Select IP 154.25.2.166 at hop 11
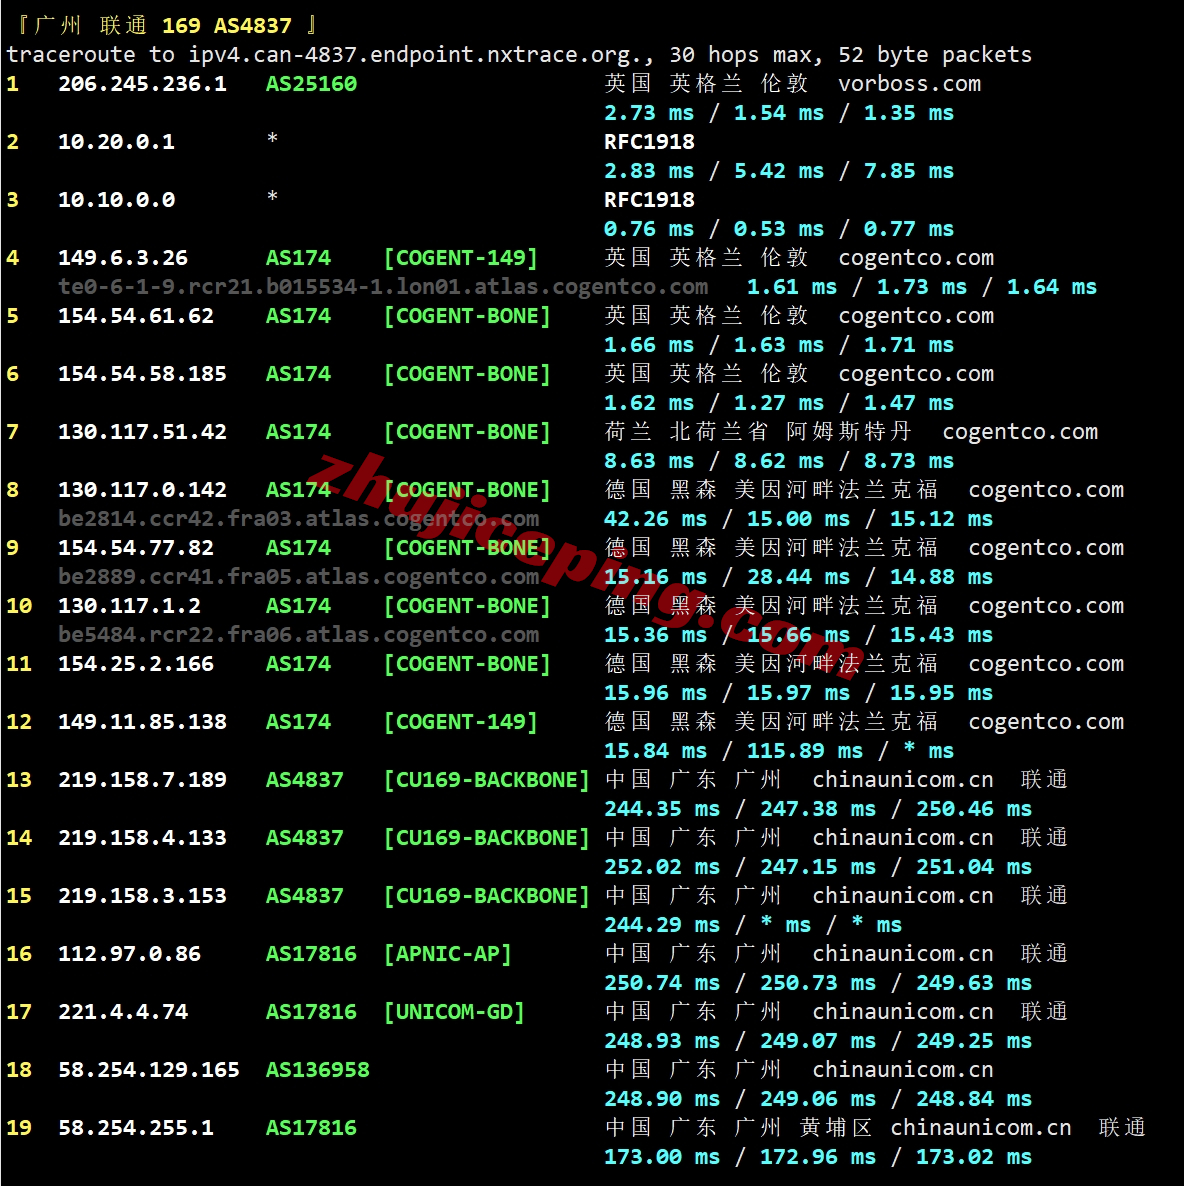Viewport: 1184px width, 1186px height. coord(136,664)
